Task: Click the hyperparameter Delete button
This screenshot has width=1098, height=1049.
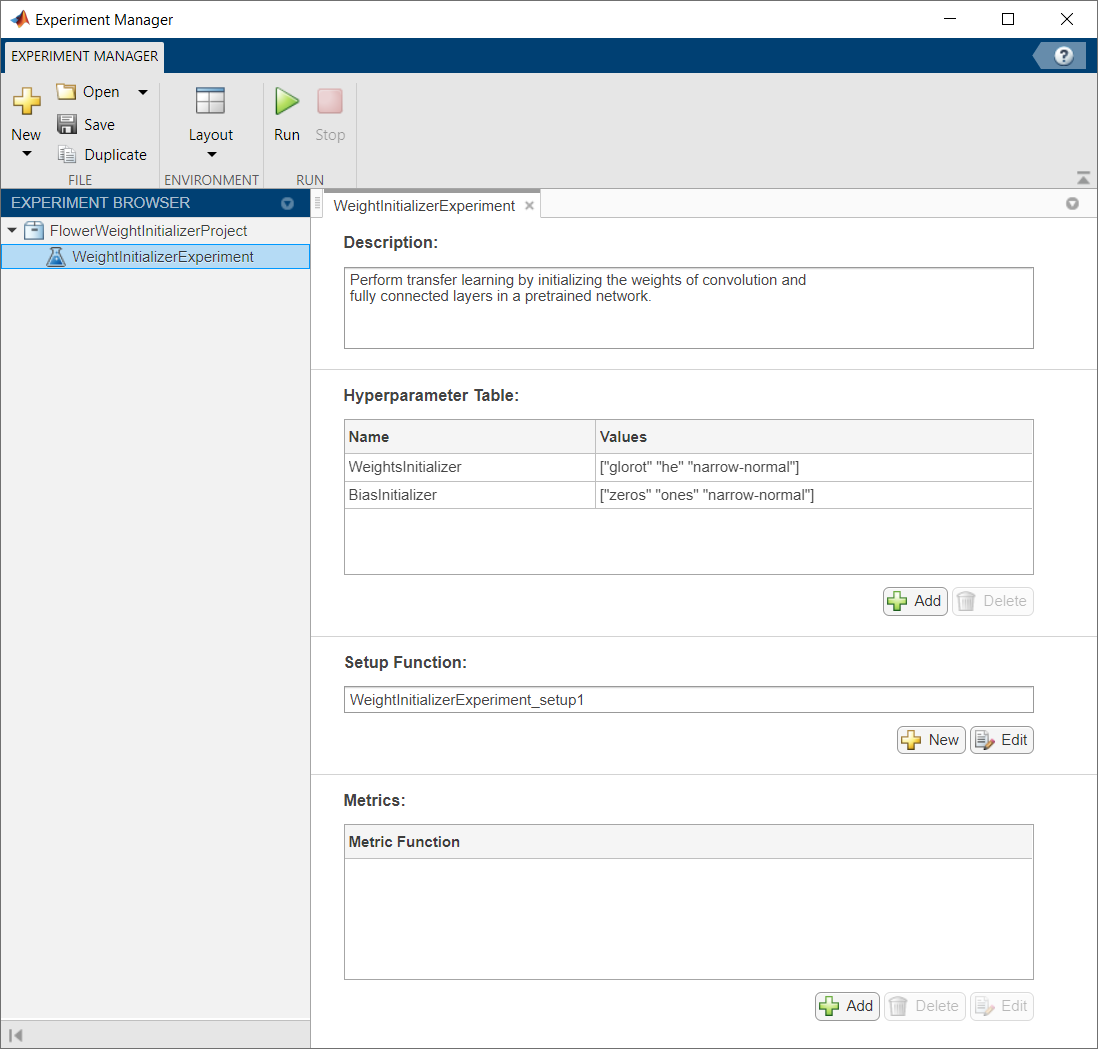Action: [992, 601]
